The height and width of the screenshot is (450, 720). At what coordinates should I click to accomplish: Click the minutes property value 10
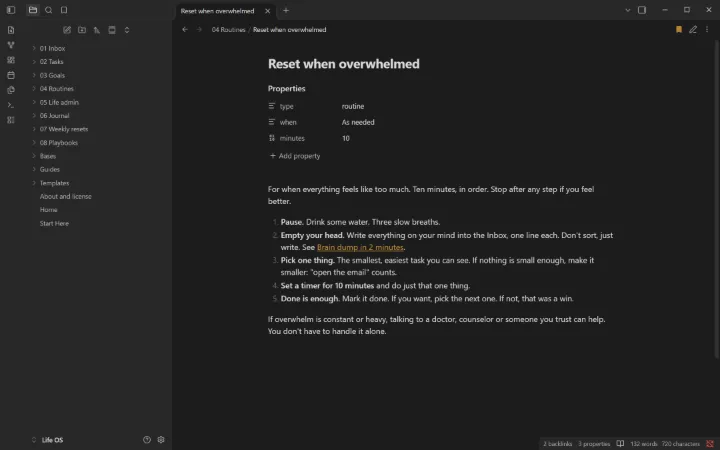346,138
